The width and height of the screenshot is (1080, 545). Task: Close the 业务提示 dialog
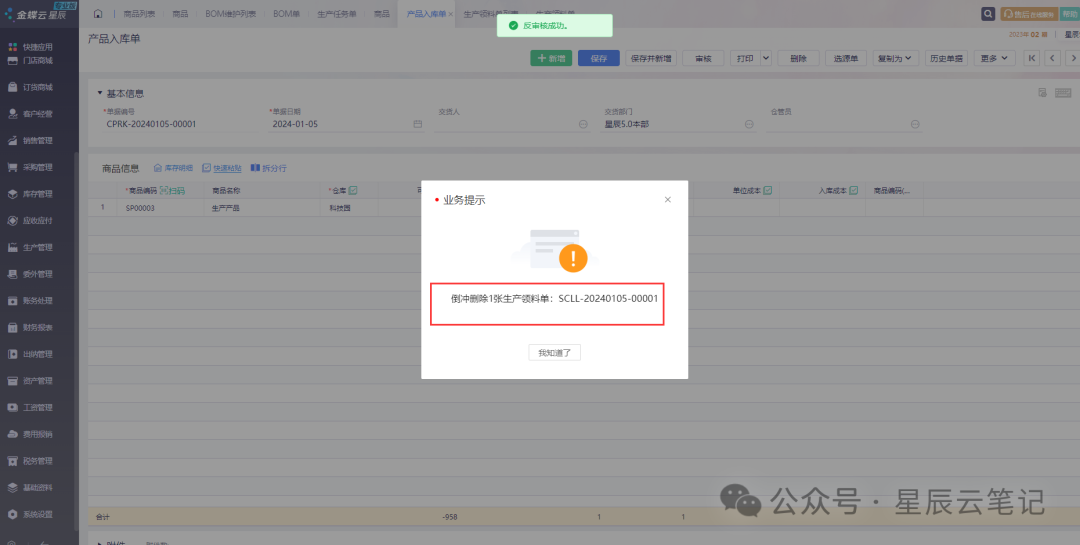668,200
